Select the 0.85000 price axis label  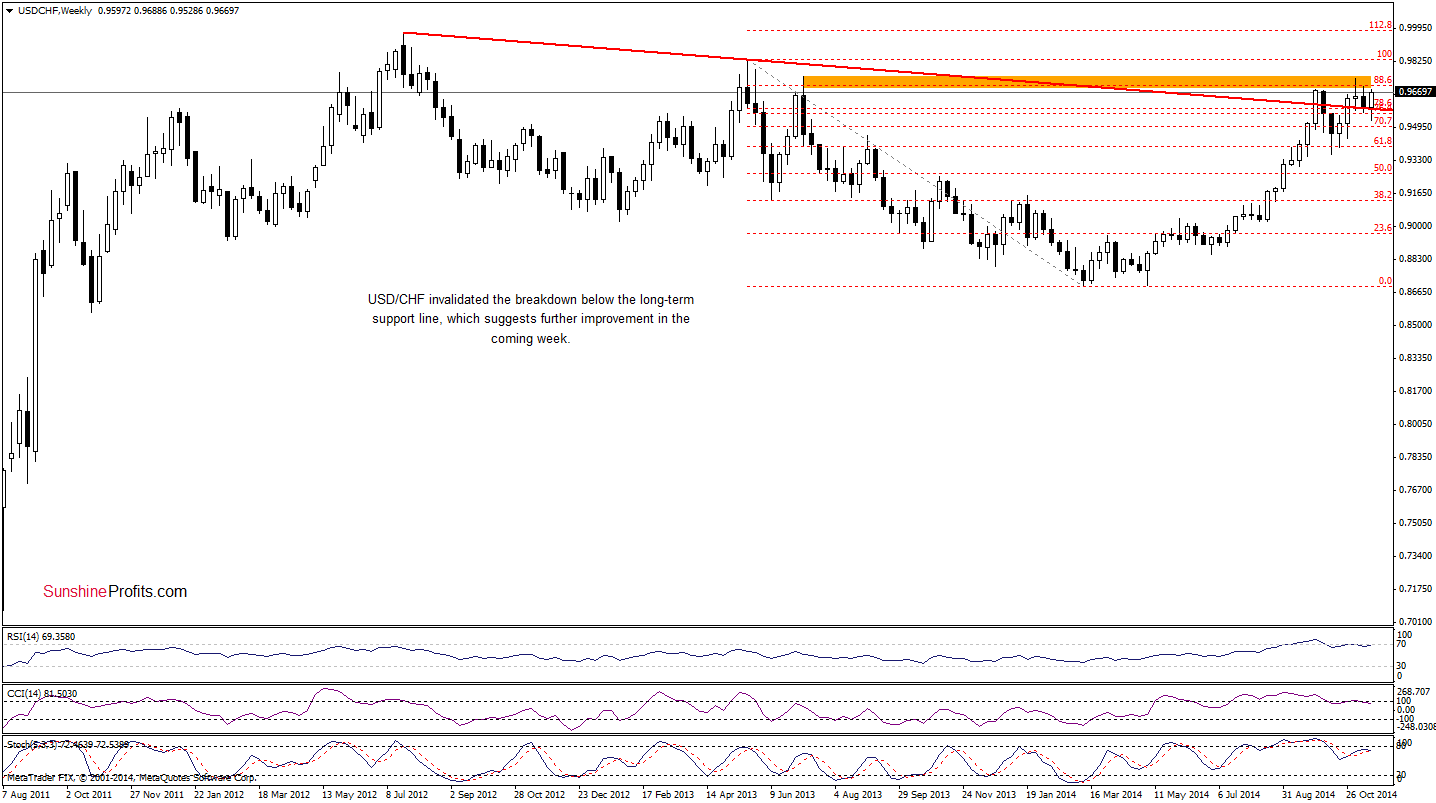1415,325
